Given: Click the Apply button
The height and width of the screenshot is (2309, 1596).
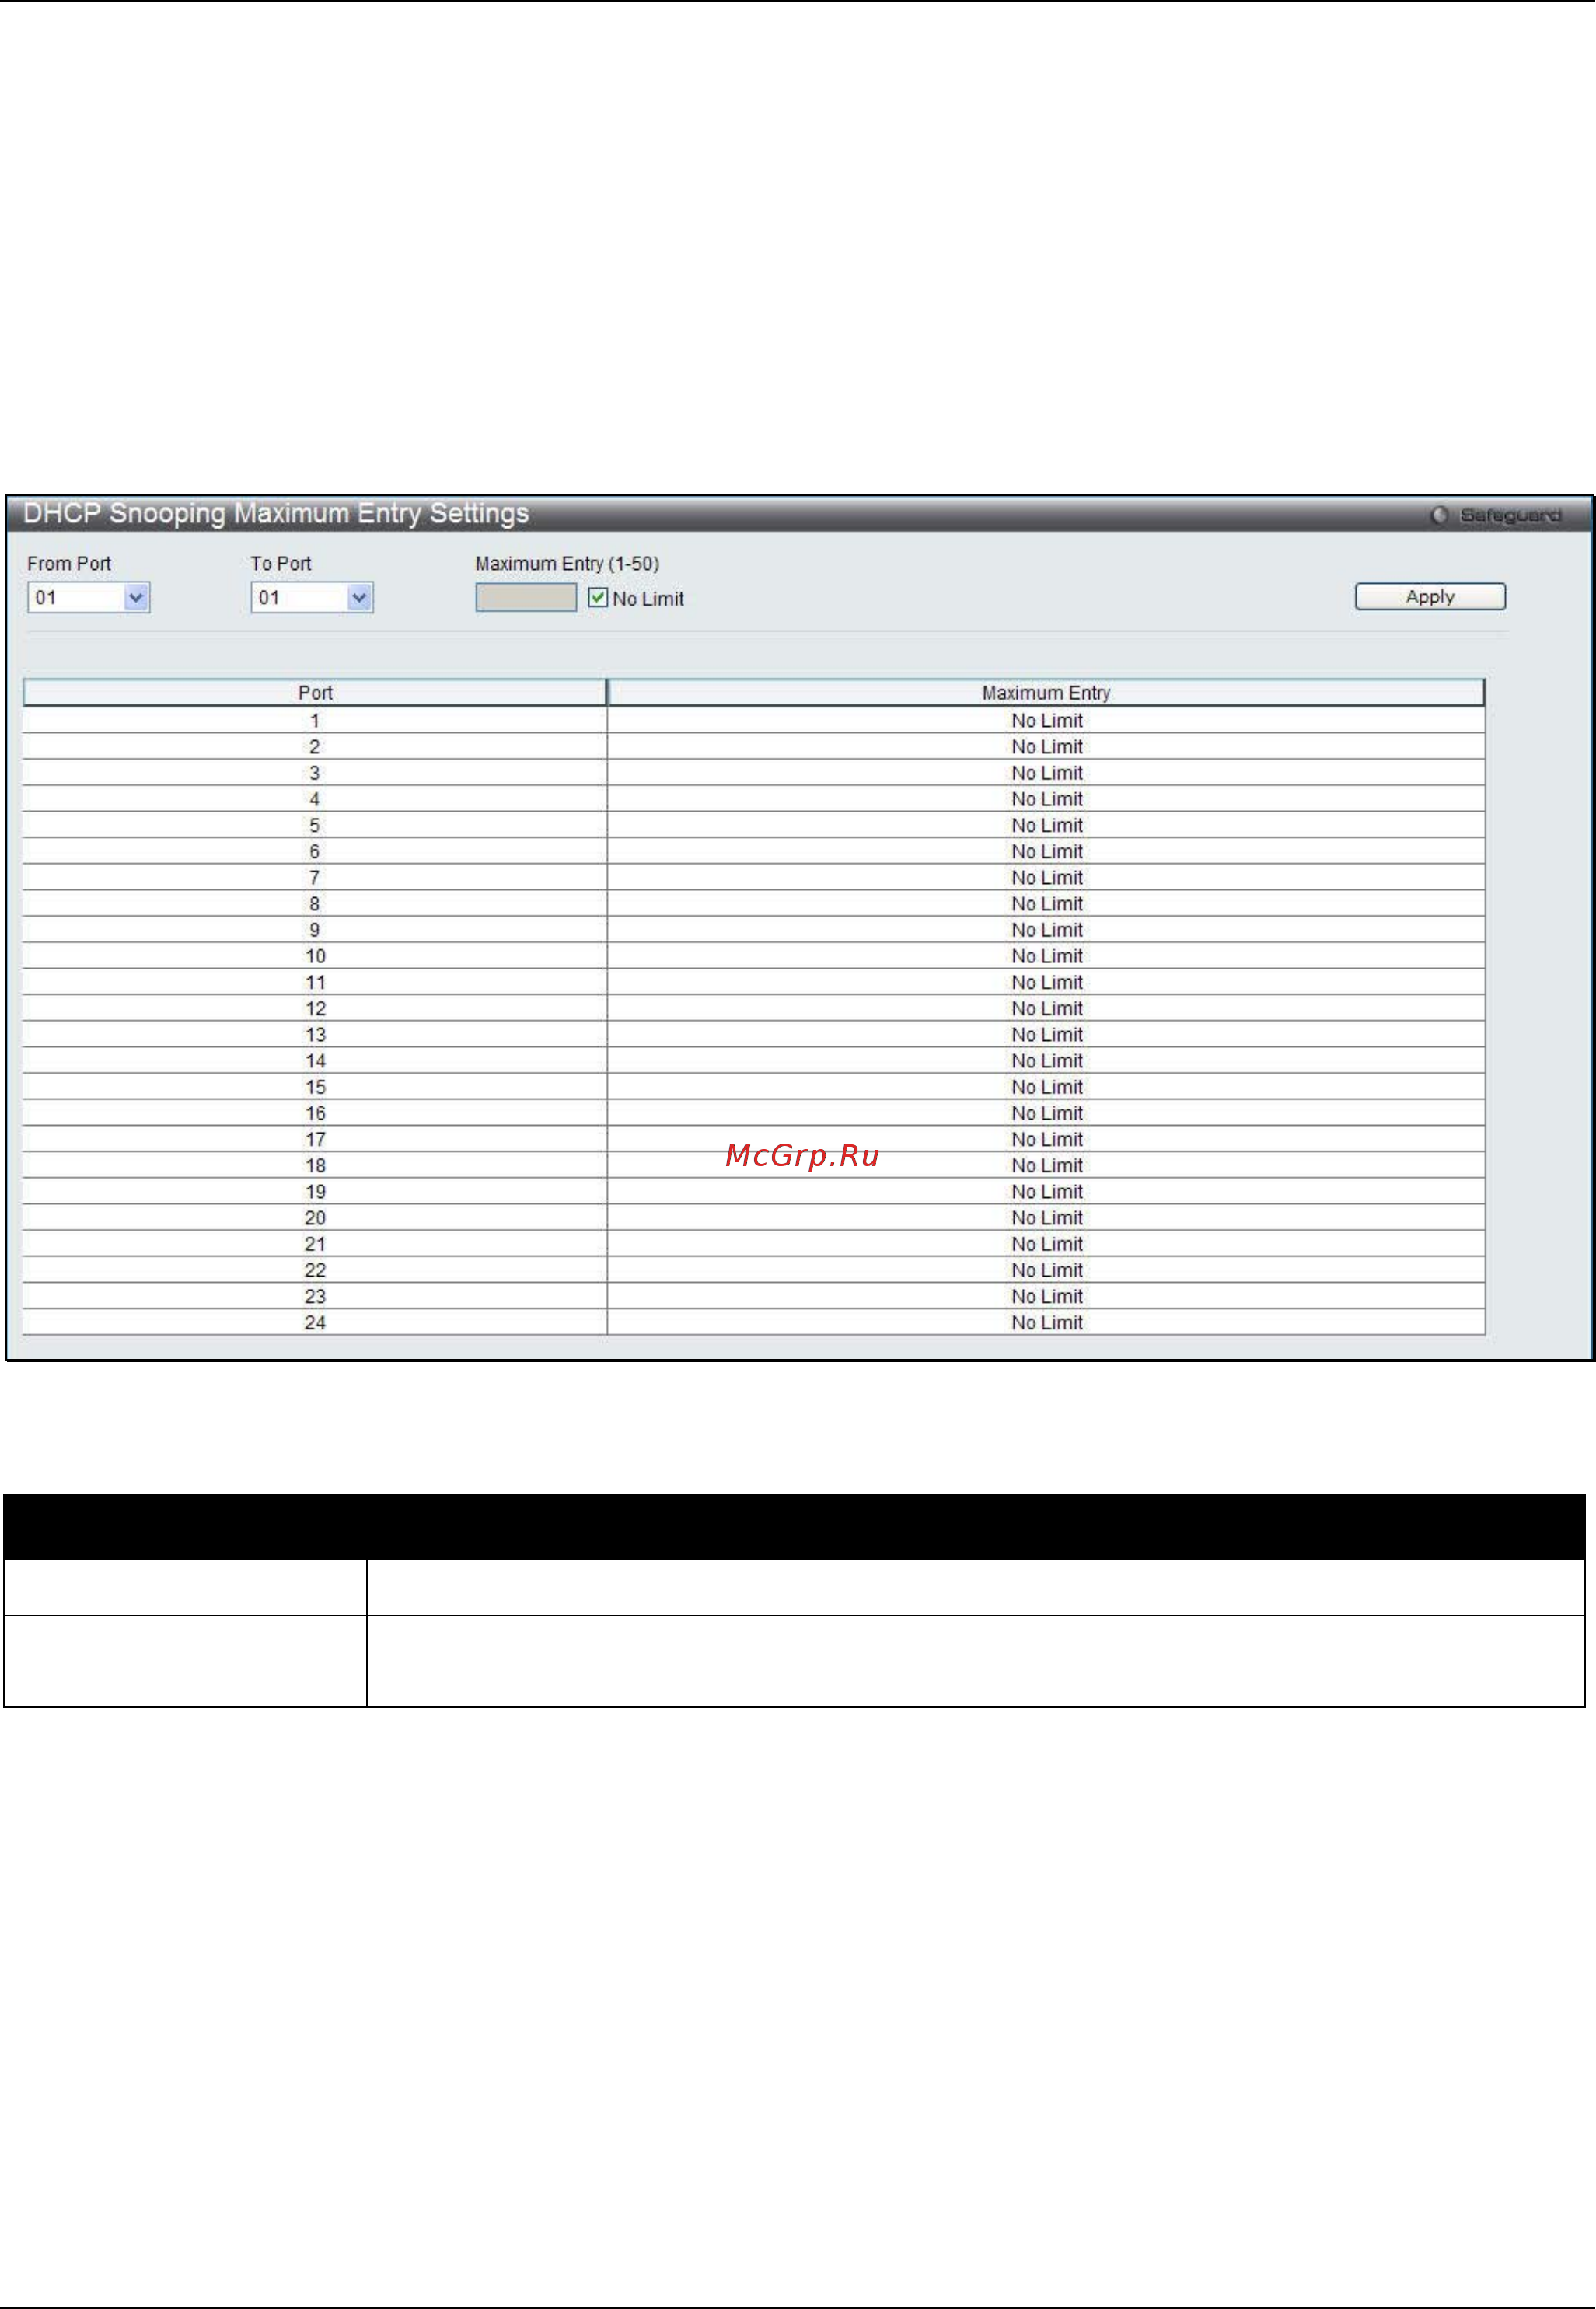Looking at the screenshot, I should 1430,597.
